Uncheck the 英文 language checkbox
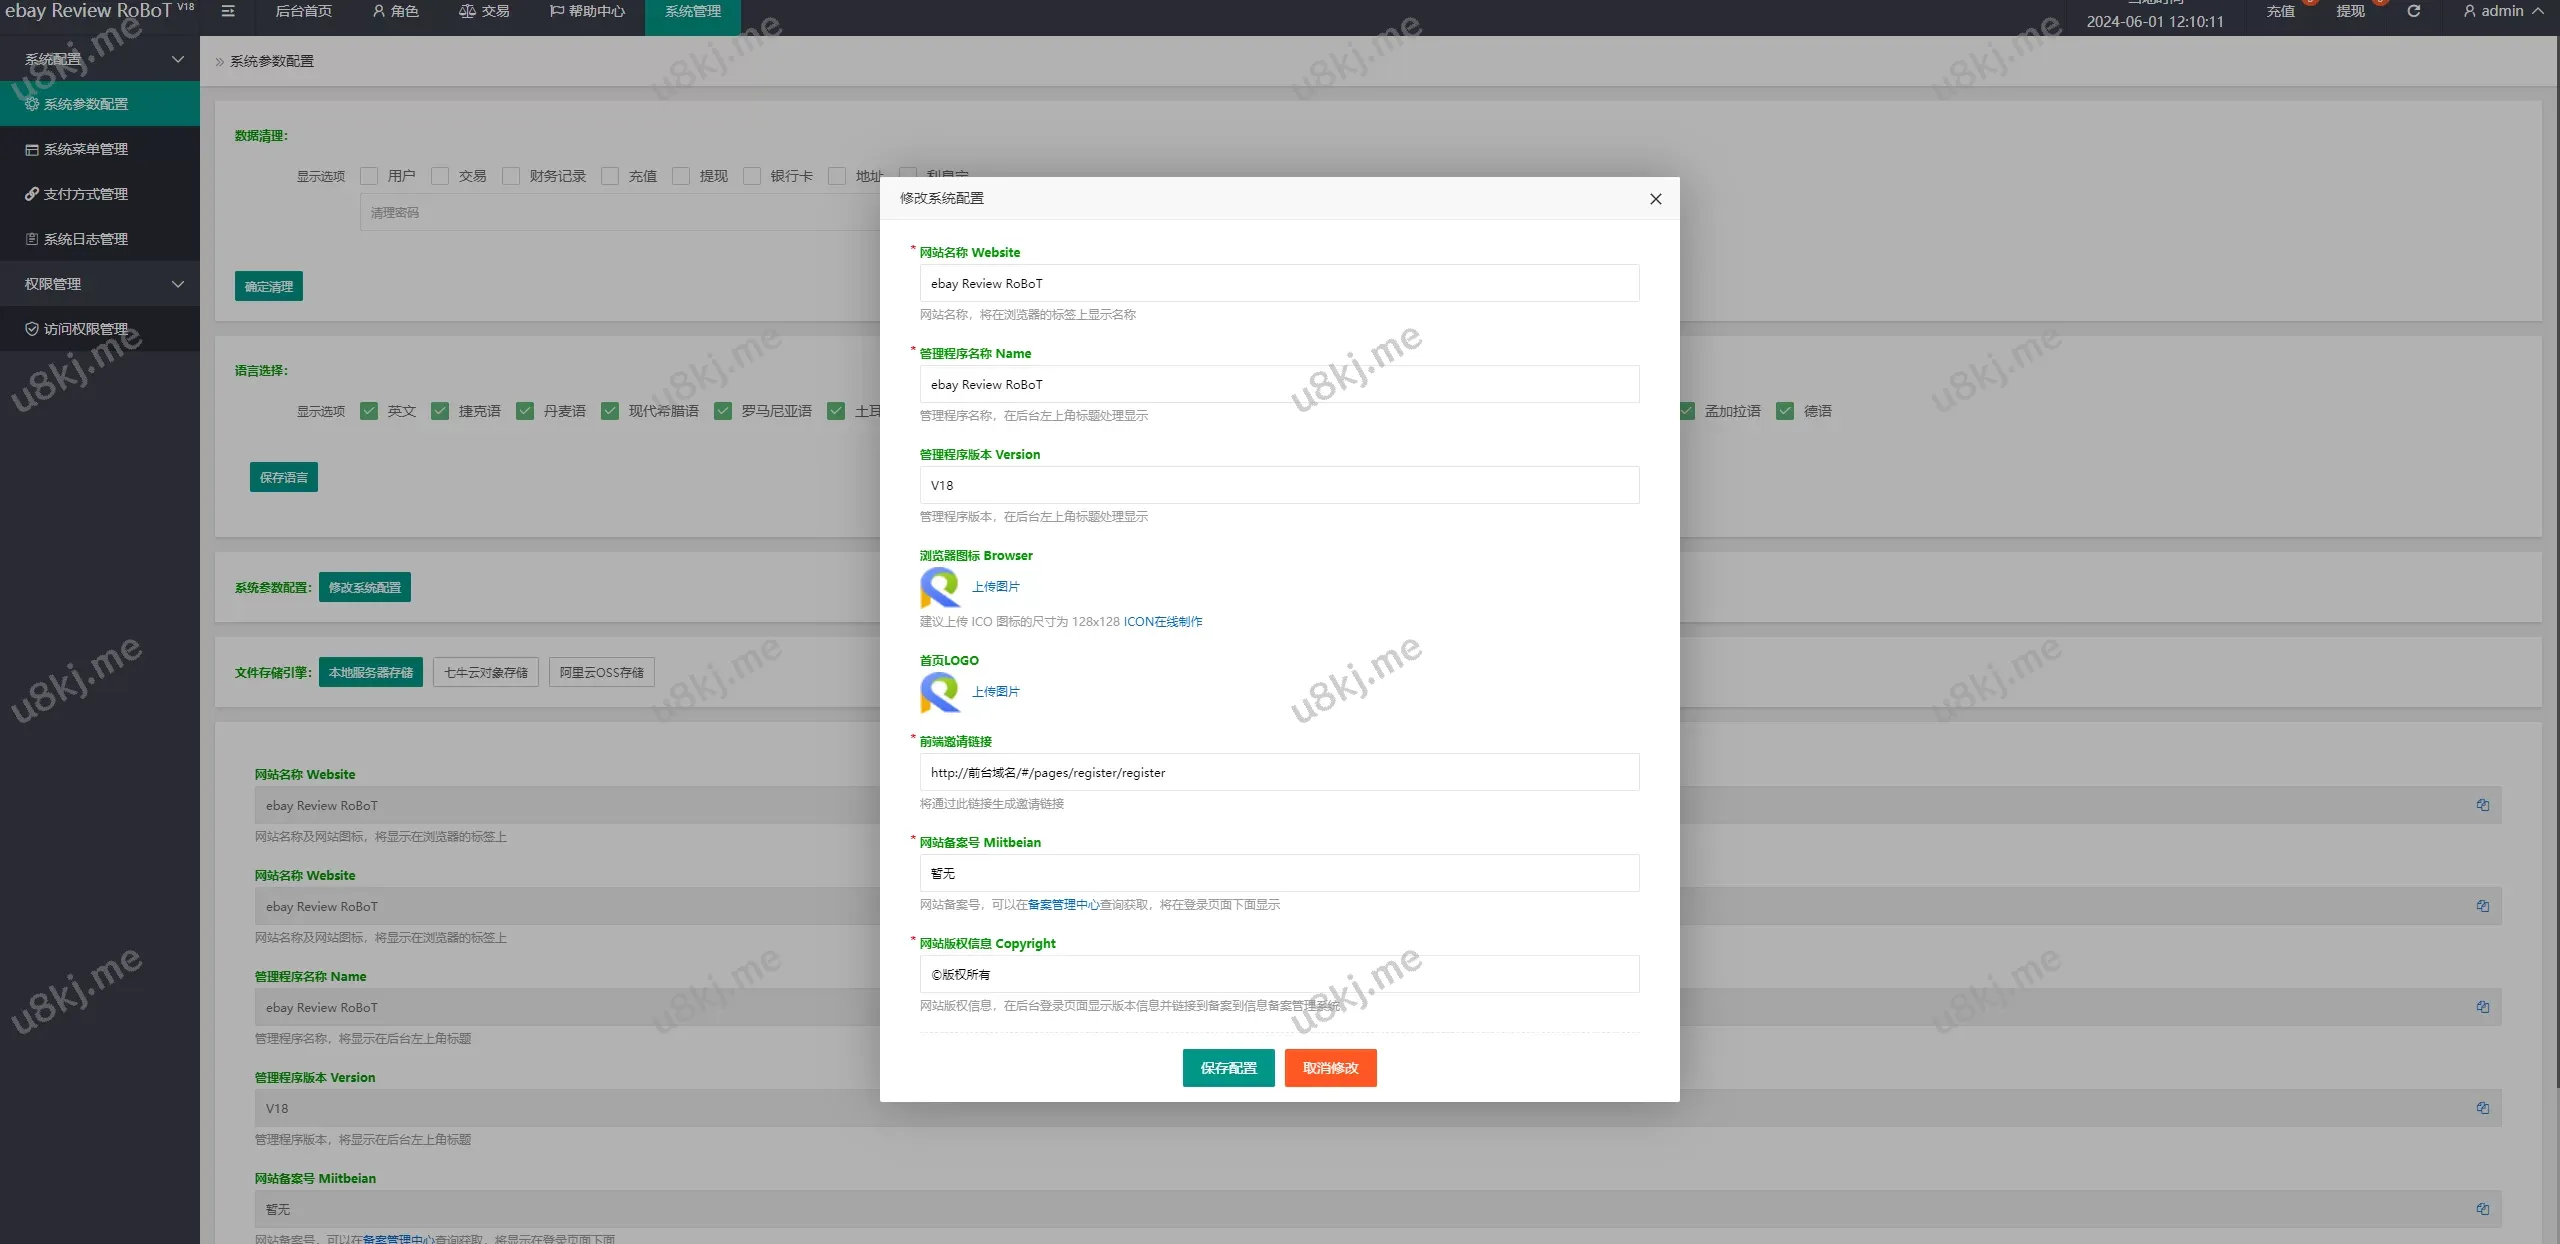The image size is (2560, 1244). 369,411
